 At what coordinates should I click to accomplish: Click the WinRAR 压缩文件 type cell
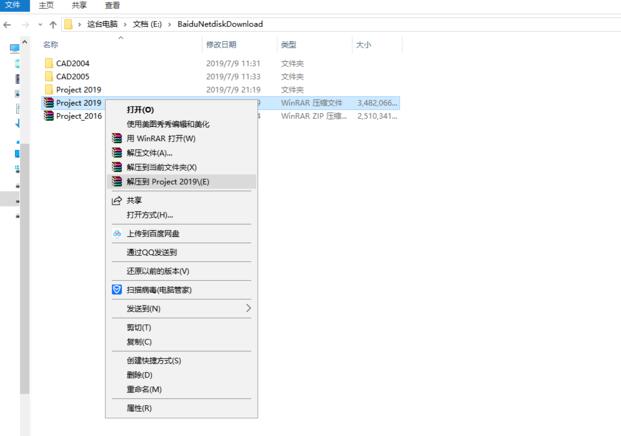point(311,103)
